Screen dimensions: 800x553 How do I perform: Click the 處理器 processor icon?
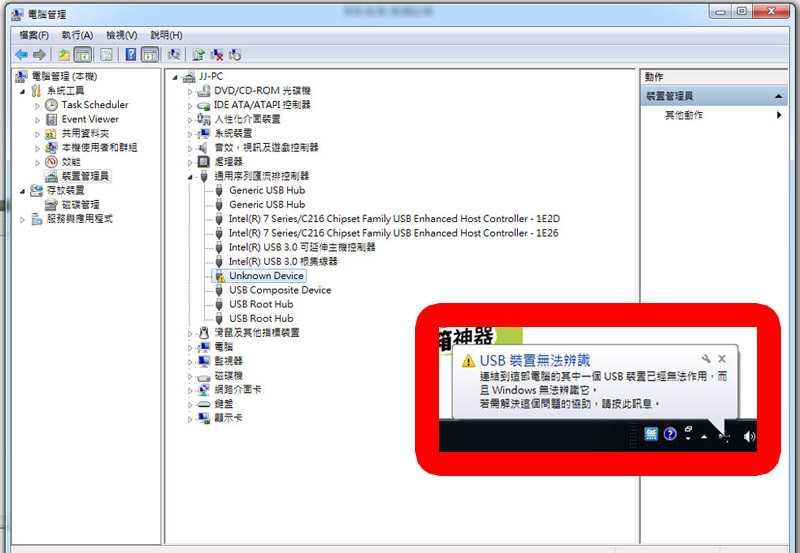pyautogui.click(x=204, y=162)
